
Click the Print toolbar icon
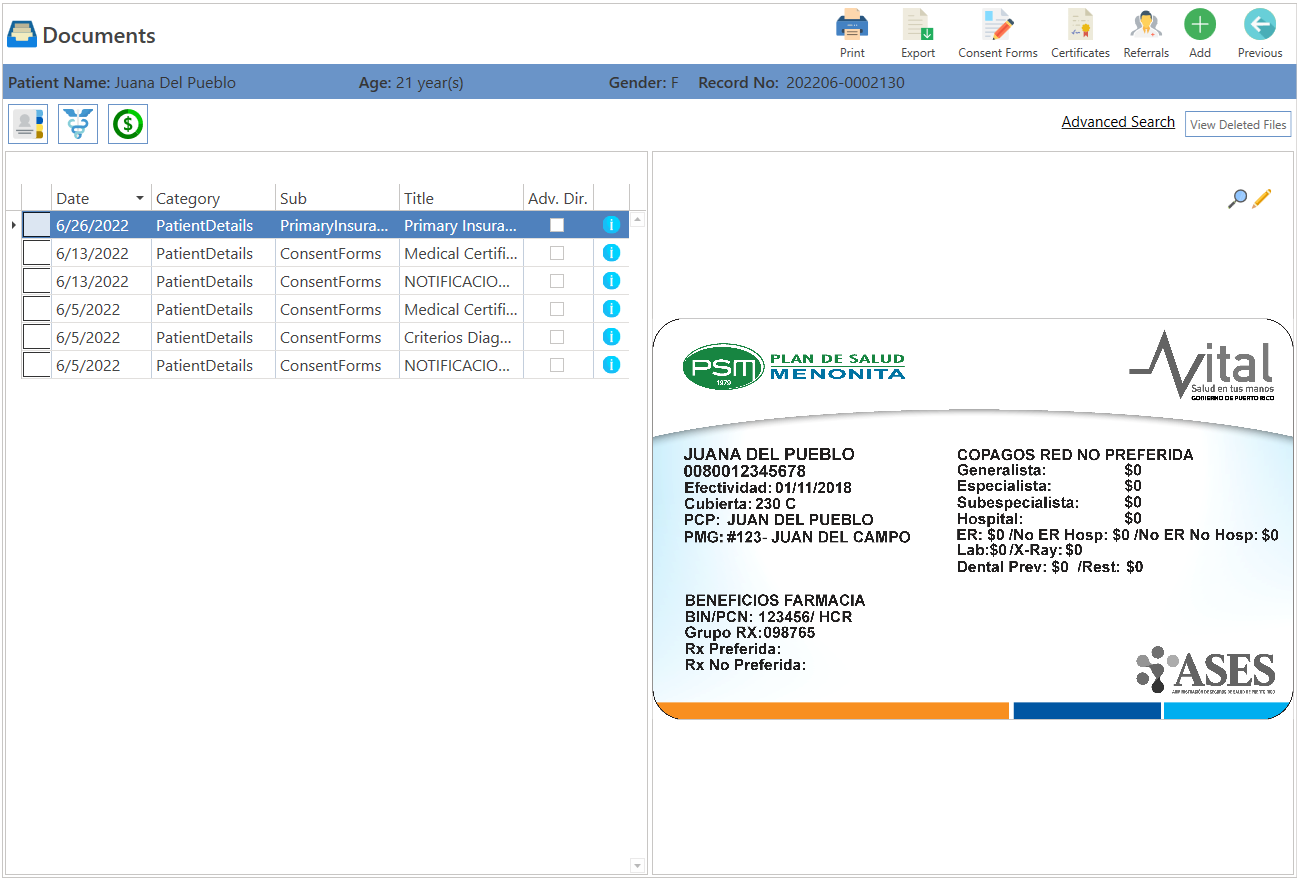[852, 33]
